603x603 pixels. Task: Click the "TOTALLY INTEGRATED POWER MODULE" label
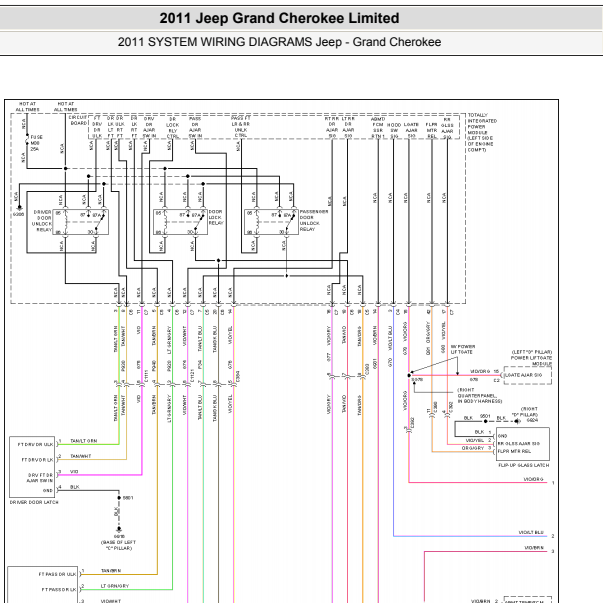coord(482,132)
